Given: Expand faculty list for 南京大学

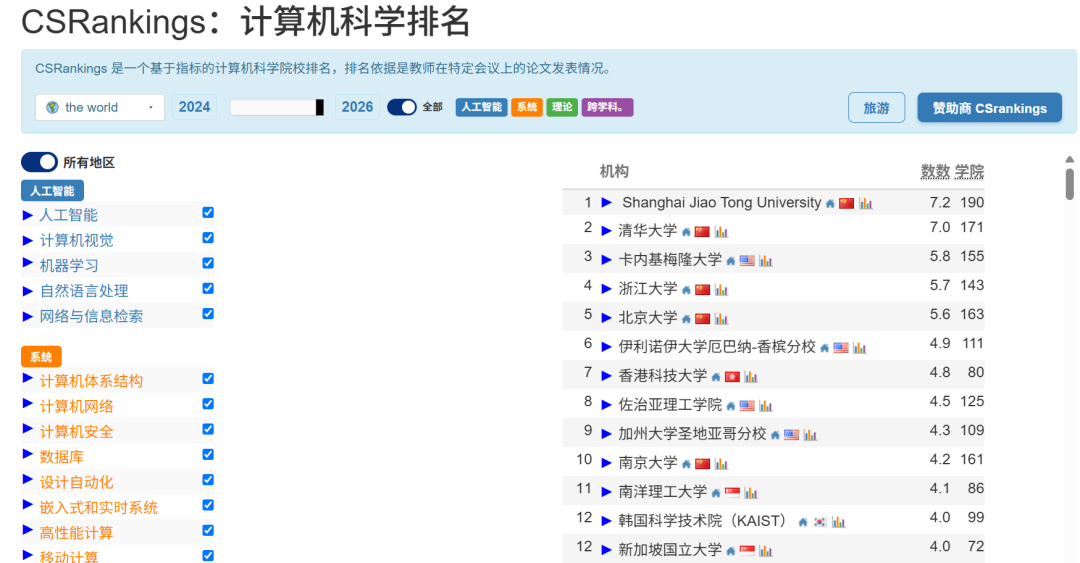Looking at the screenshot, I should tap(607, 462).
